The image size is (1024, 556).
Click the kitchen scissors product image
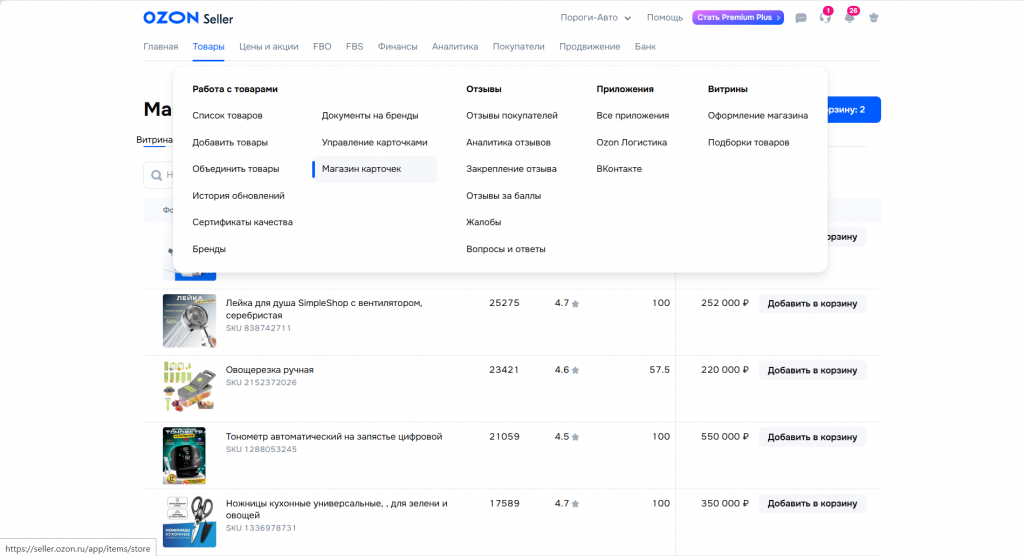click(189, 520)
